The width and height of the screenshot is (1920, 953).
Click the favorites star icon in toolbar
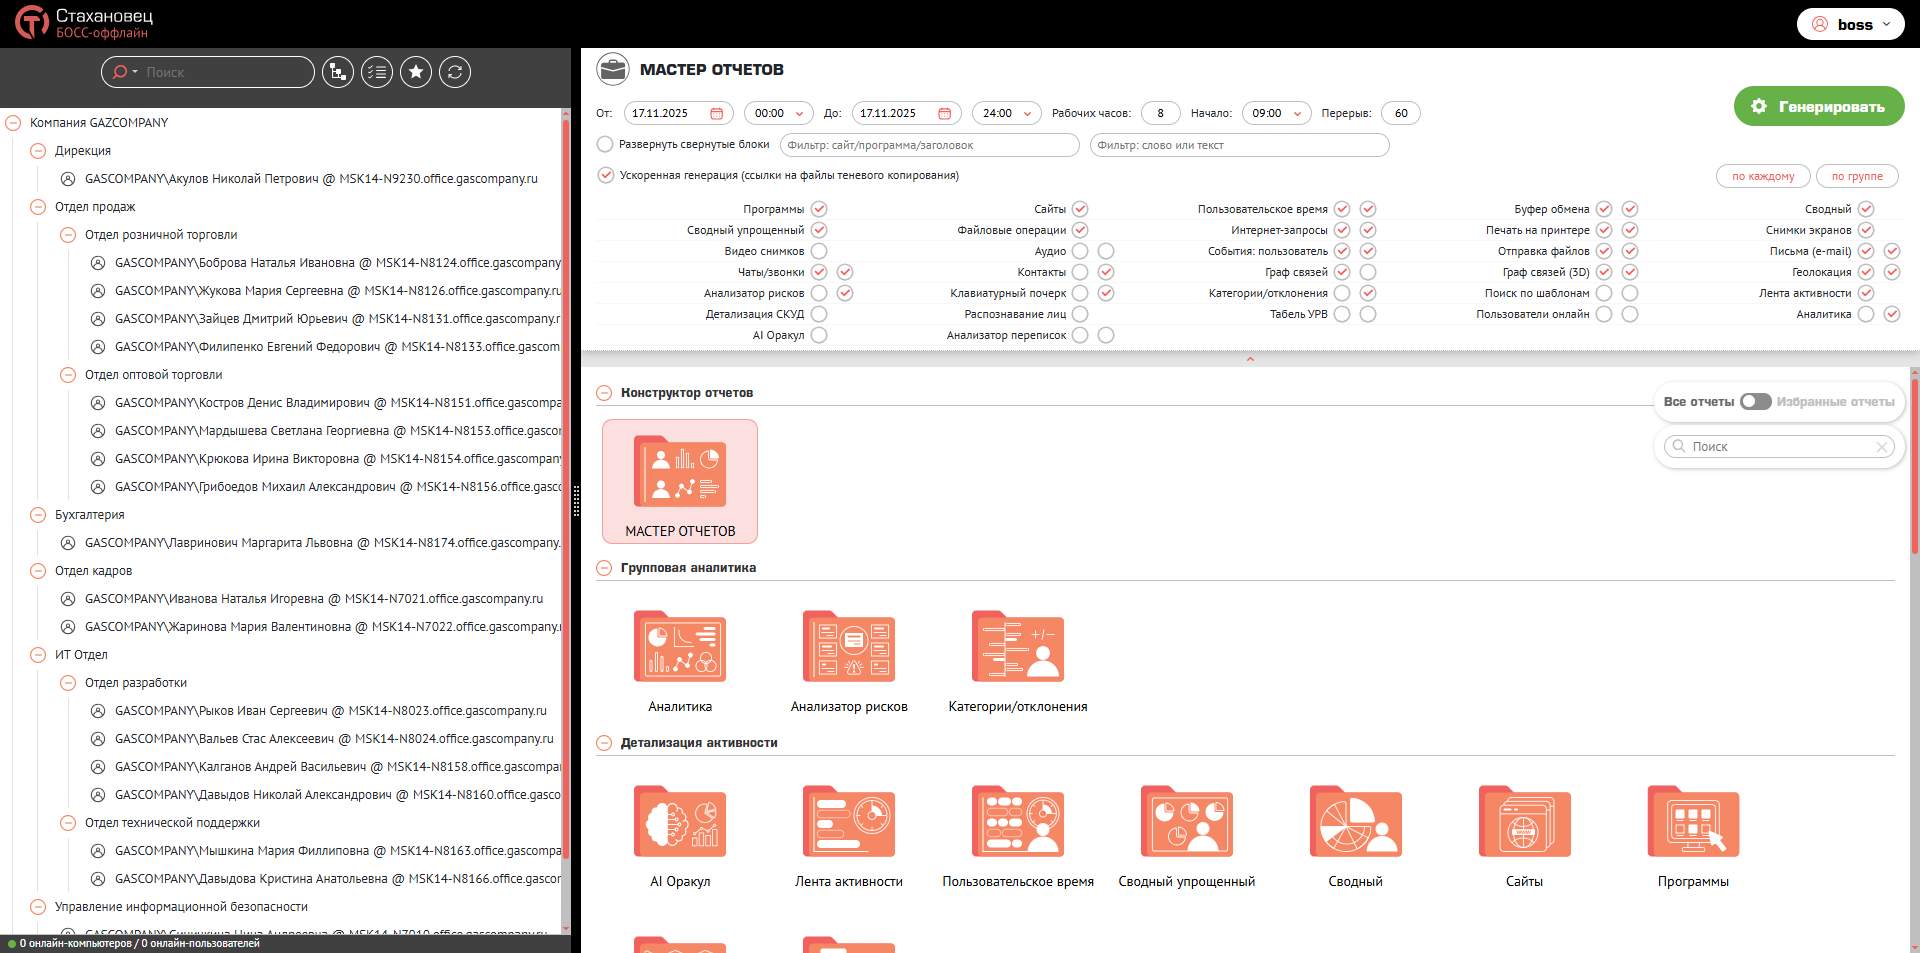pos(416,72)
